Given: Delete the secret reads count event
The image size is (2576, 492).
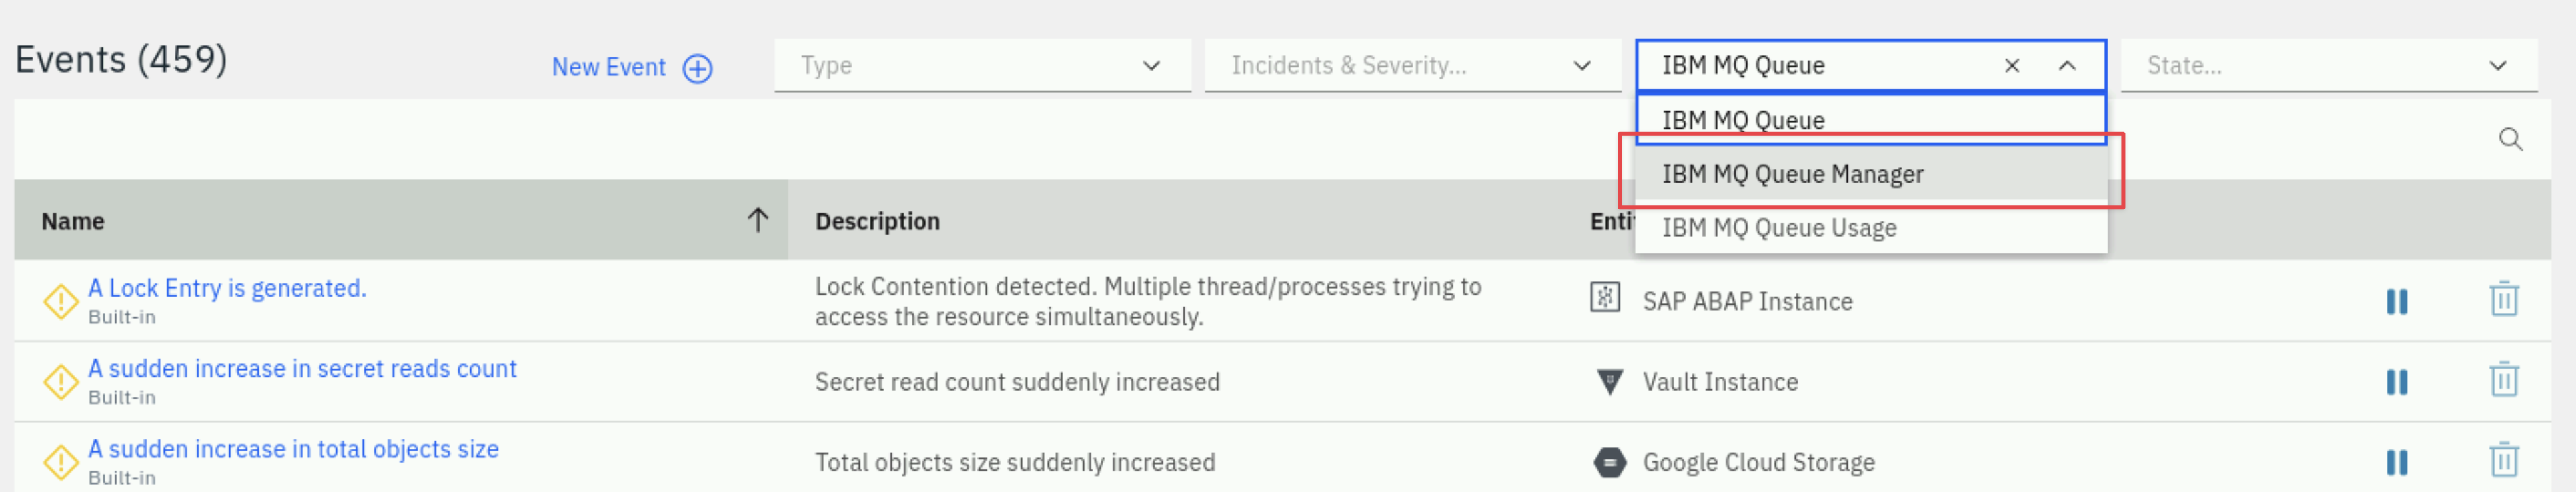Looking at the screenshot, I should (x=2503, y=380).
